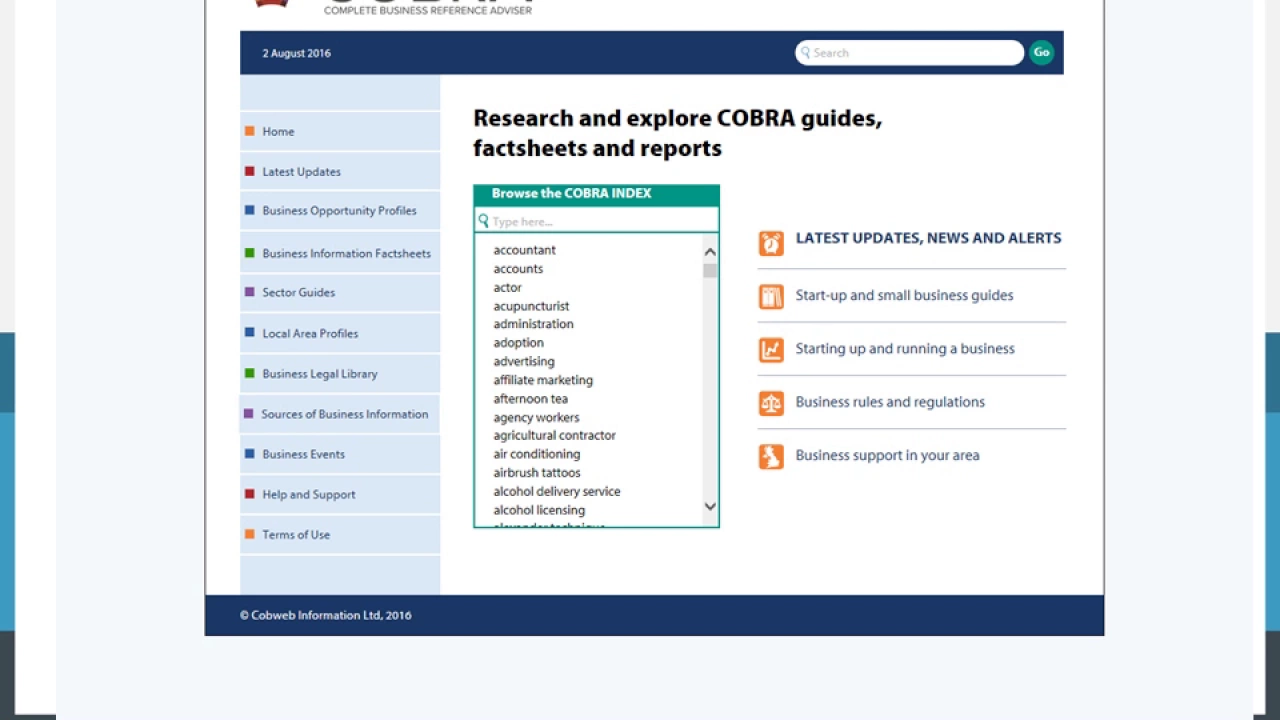Select 'airbrush tattoos' in the index list
This screenshot has width=1280, height=720.
pos(536,473)
